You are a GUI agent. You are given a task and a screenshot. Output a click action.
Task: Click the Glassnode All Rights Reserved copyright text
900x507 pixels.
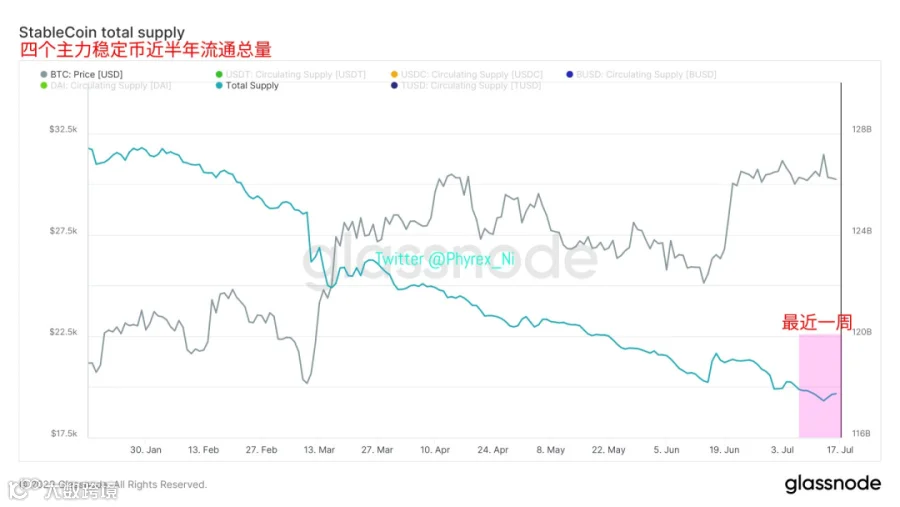[x=112, y=485]
